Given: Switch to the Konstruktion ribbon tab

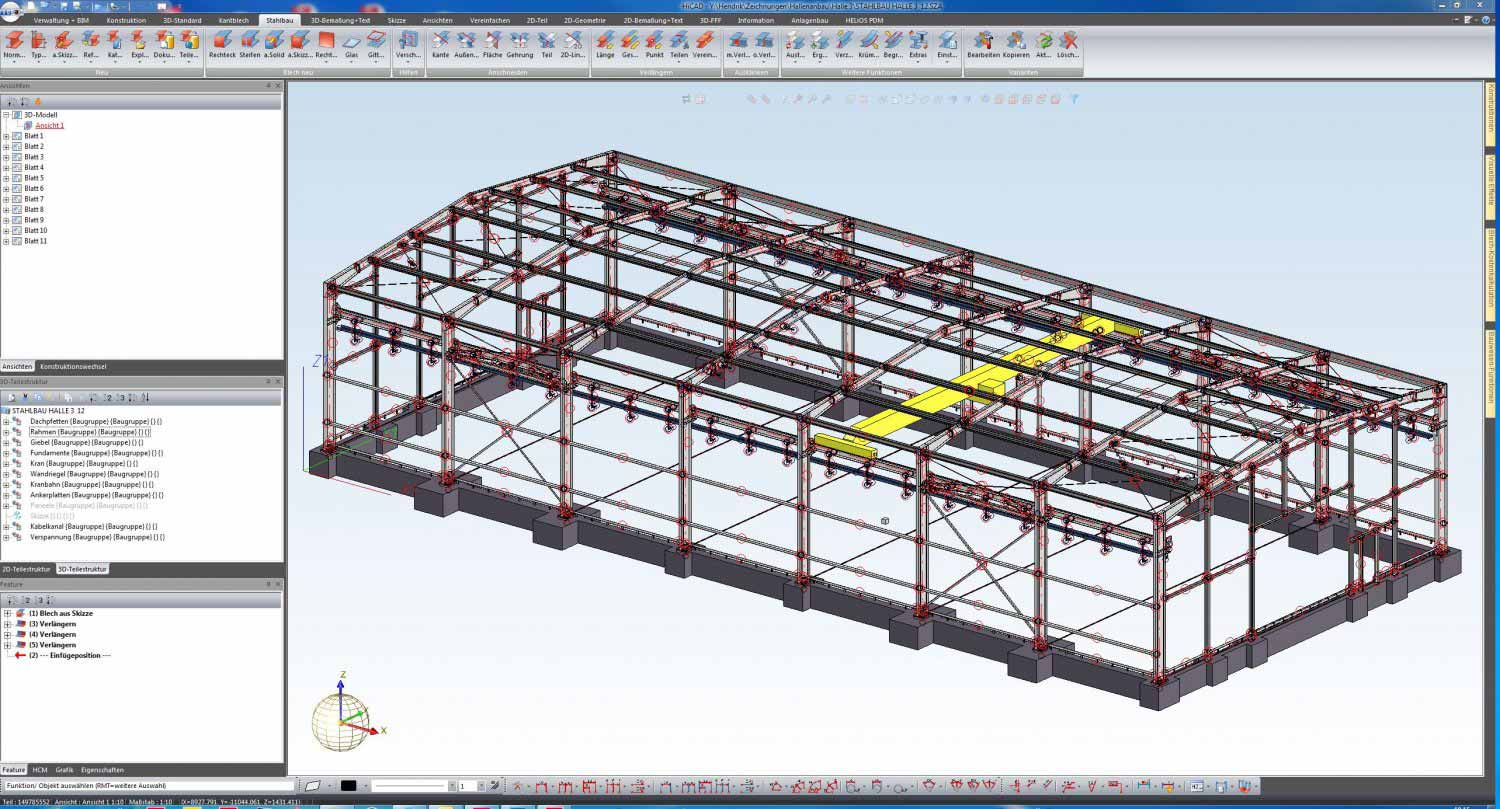Looking at the screenshot, I should point(126,20).
